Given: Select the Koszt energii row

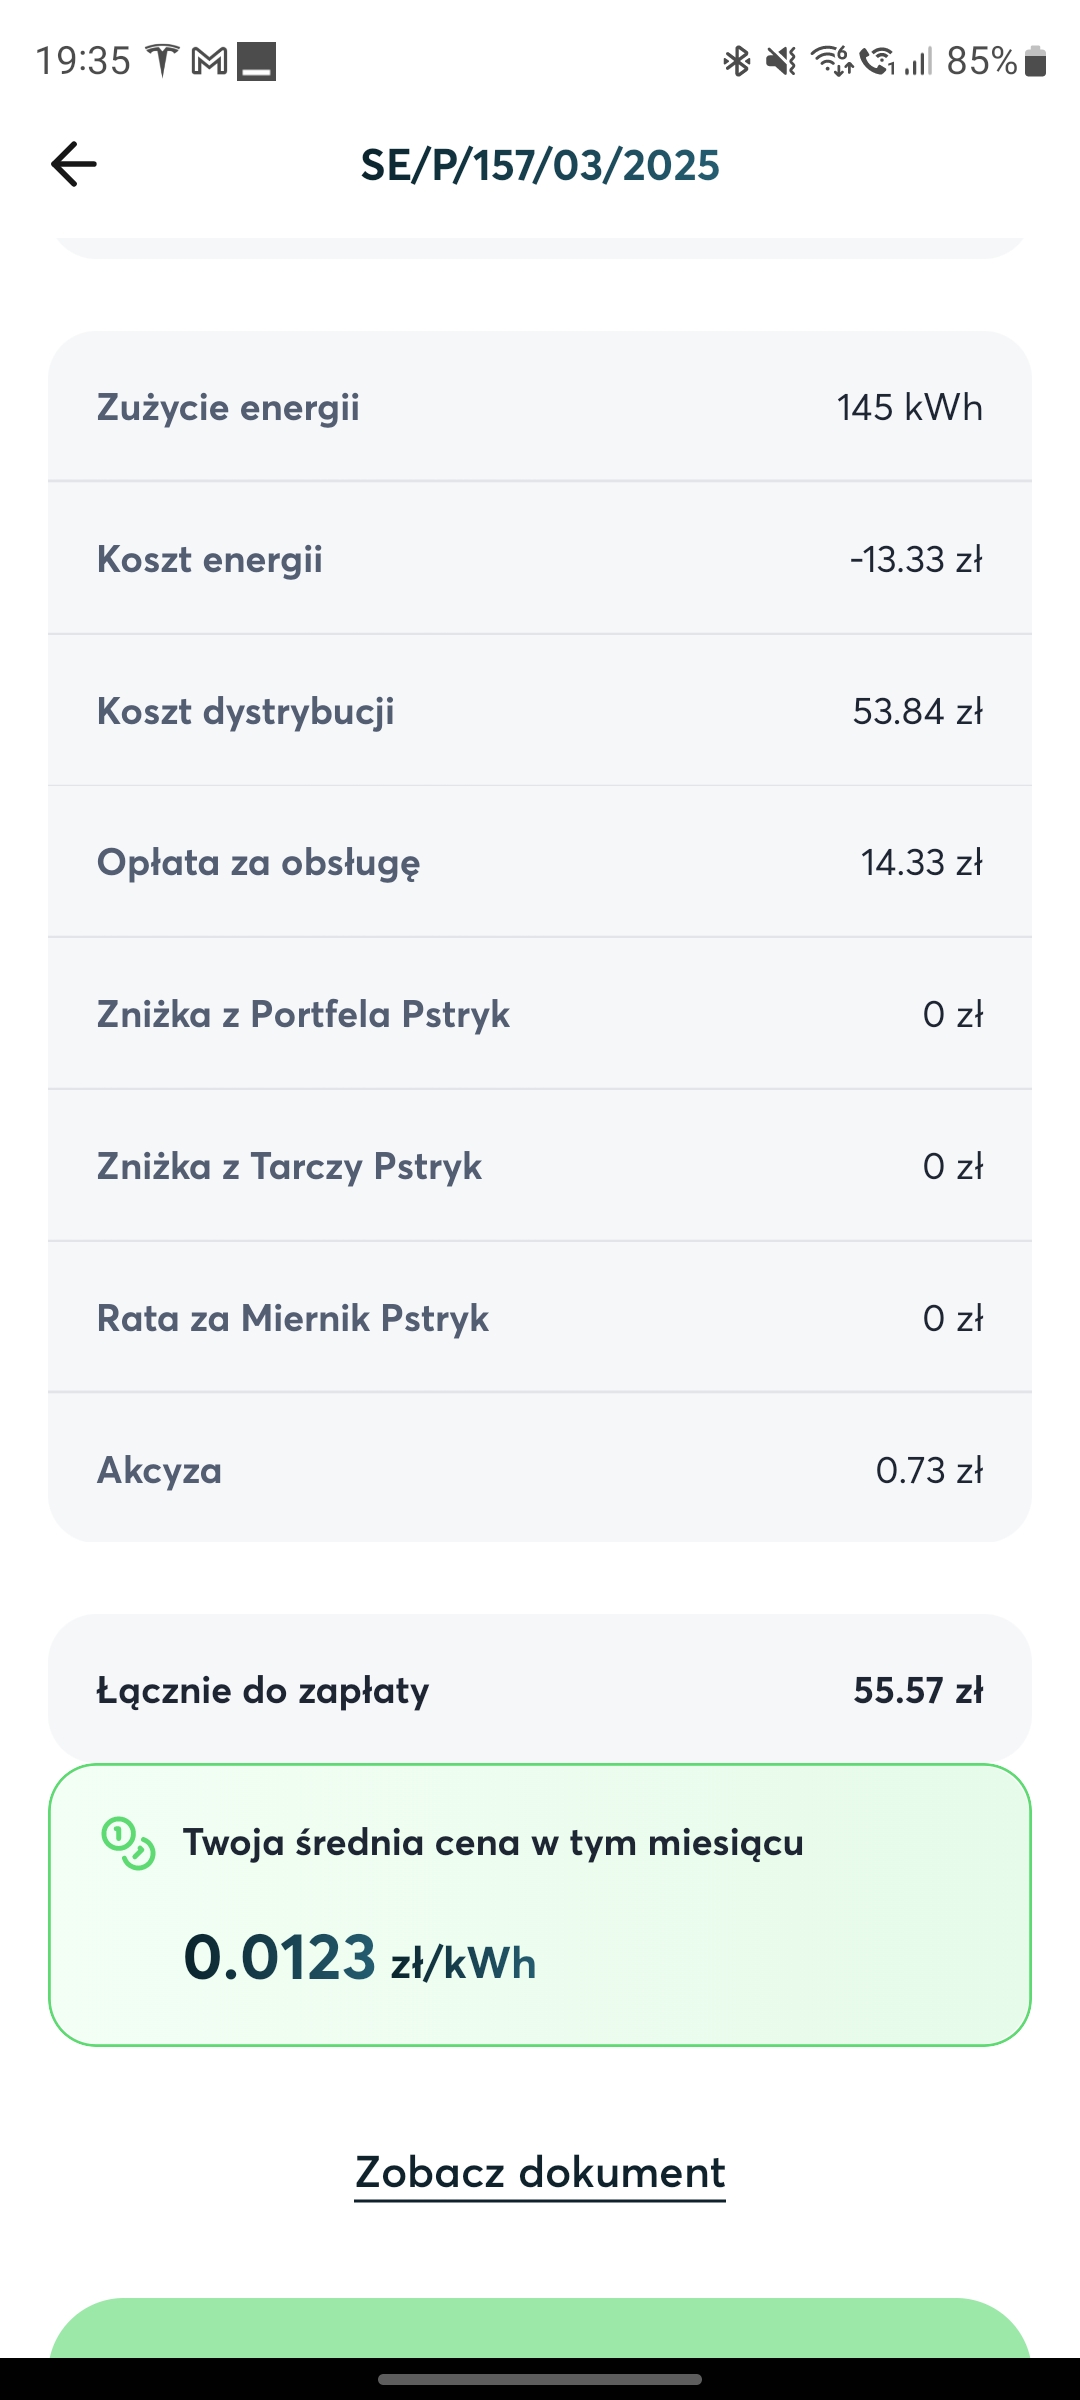Looking at the screenshot, I should click(x=540, y=558).
